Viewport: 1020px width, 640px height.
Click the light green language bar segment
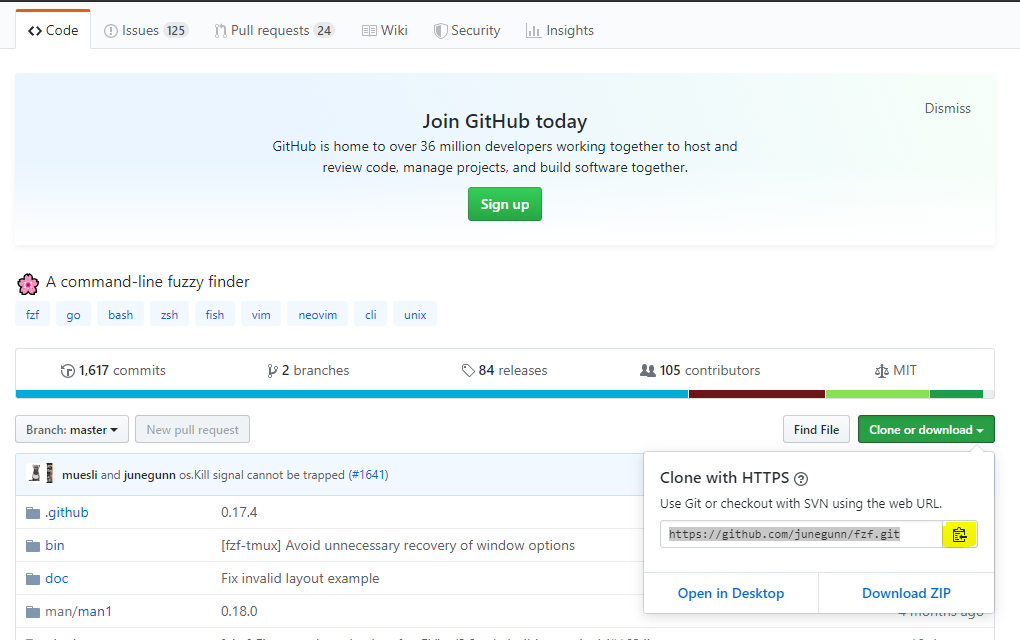[x=878, y=394]
